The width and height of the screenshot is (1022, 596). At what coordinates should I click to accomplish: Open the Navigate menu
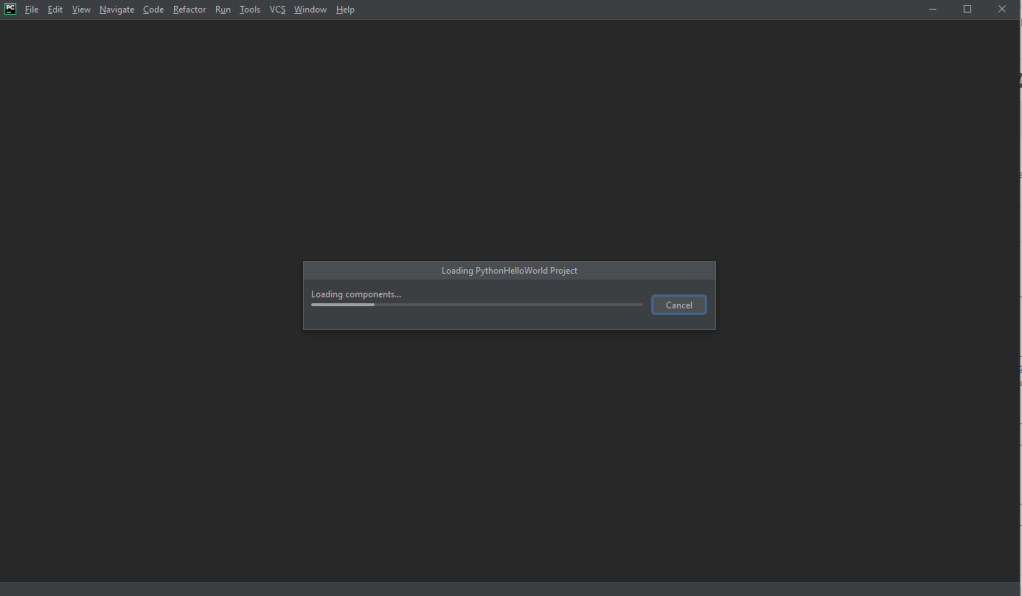pos(116,10)
